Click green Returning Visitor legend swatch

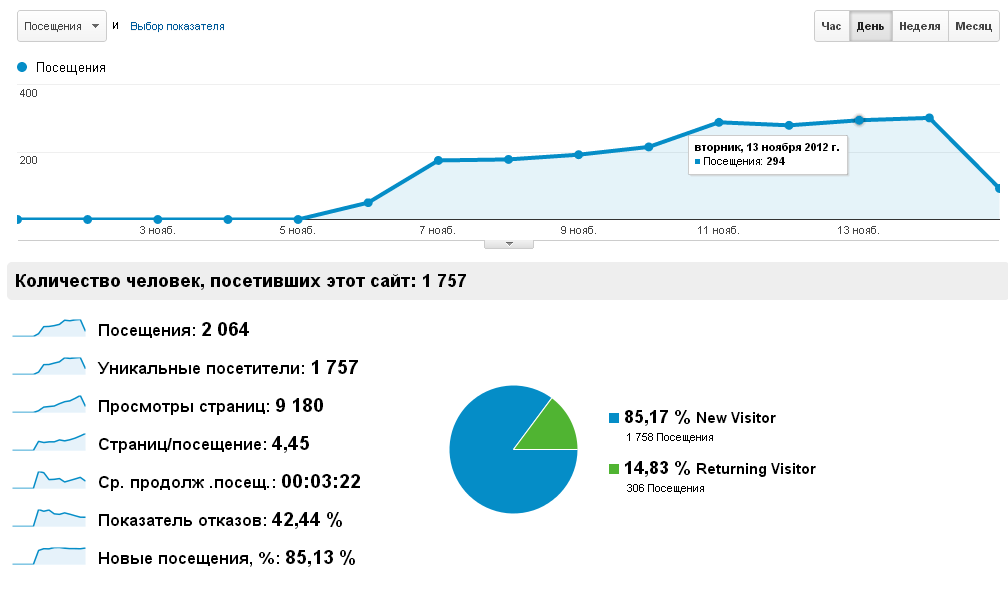click(614, 469)
